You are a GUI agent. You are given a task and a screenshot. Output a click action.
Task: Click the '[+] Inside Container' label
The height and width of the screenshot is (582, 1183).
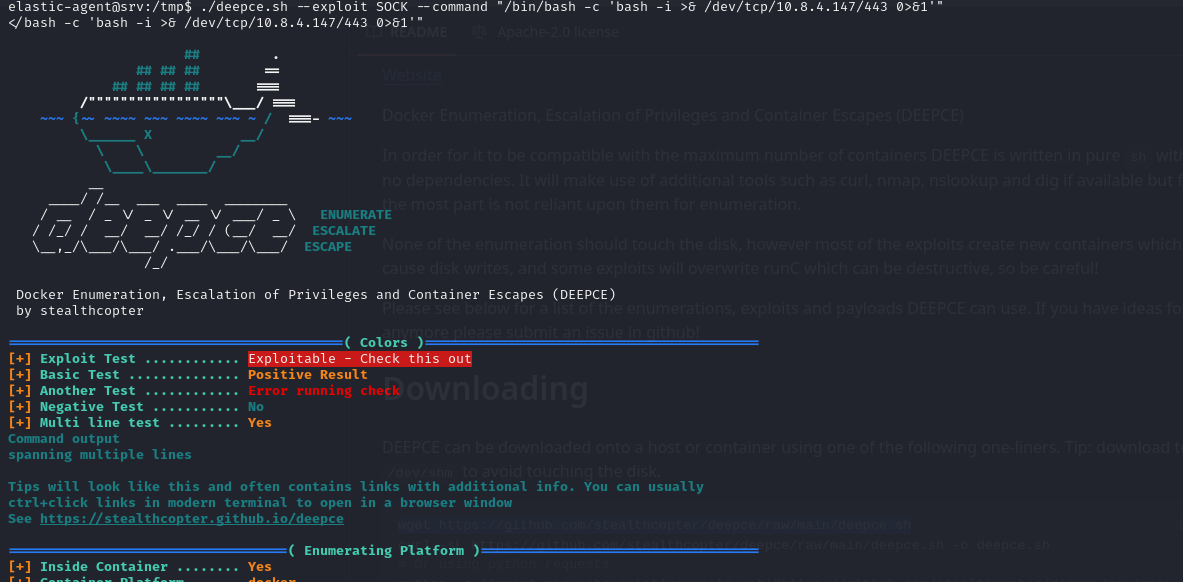[88, 566]
